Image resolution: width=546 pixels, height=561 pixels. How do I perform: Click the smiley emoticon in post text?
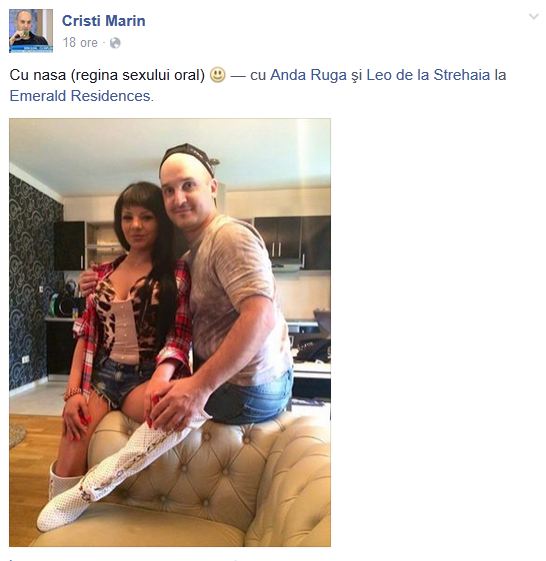[x=217, y=75]
